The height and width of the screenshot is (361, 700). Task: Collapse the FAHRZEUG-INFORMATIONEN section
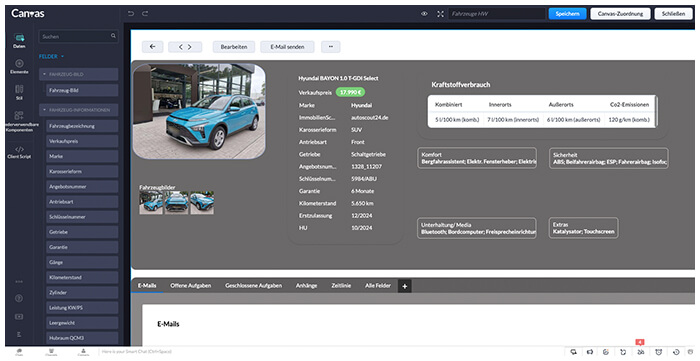pyautogui.click(x=79, y=110)
